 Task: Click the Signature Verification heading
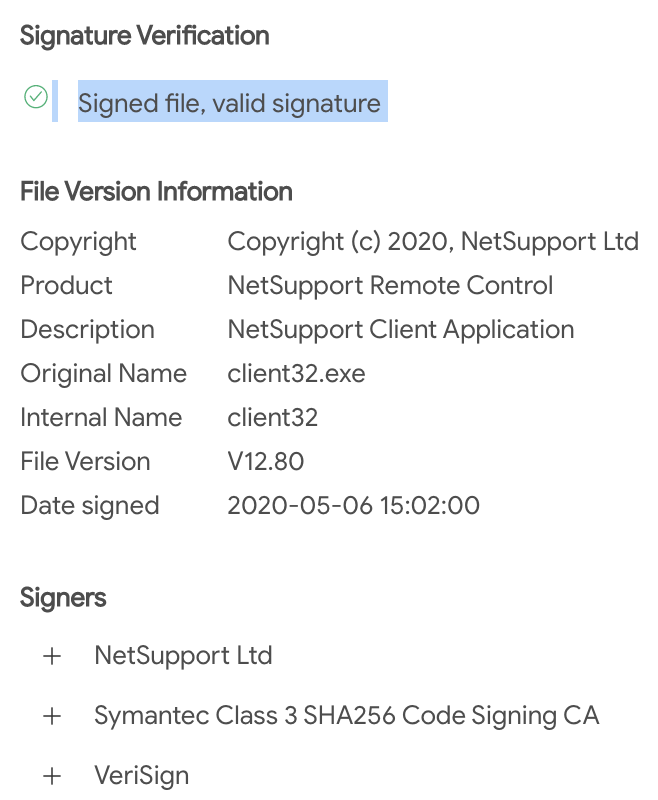tap(145, 36)
